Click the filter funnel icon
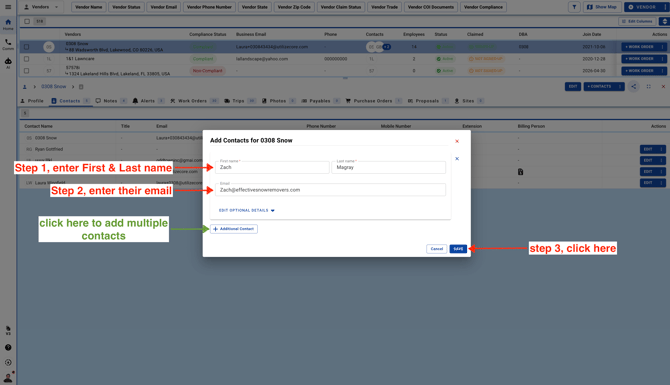Image resolution: width=670 pixels, height=385 pixels. [x=574, y=7]
